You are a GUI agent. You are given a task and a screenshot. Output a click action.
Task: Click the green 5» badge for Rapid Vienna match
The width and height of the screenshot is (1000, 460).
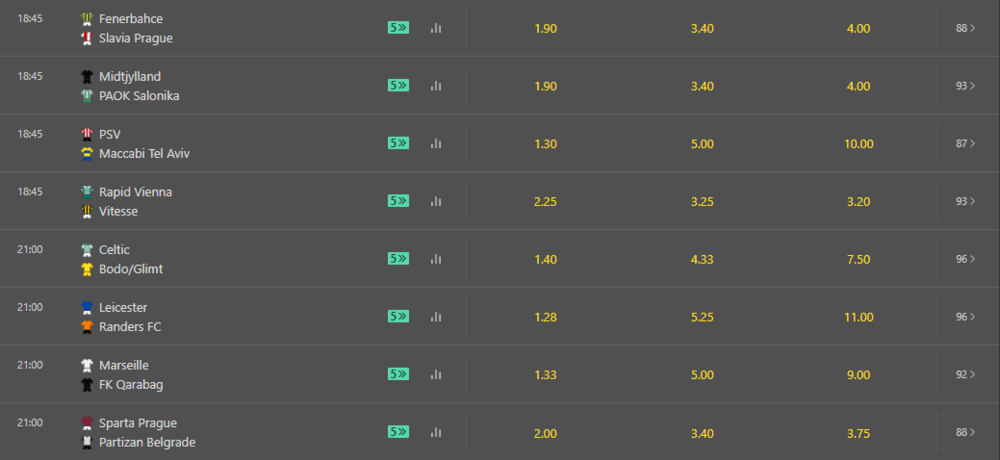click(x=399, y=201)
